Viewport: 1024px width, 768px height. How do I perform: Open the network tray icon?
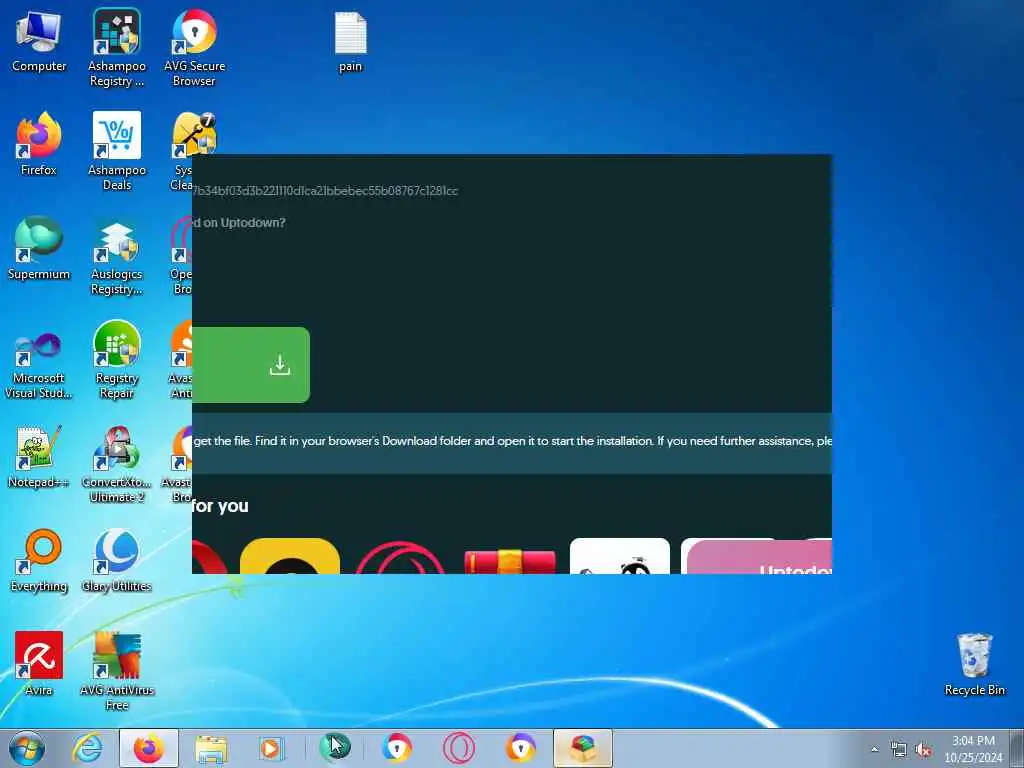[899, 750]
